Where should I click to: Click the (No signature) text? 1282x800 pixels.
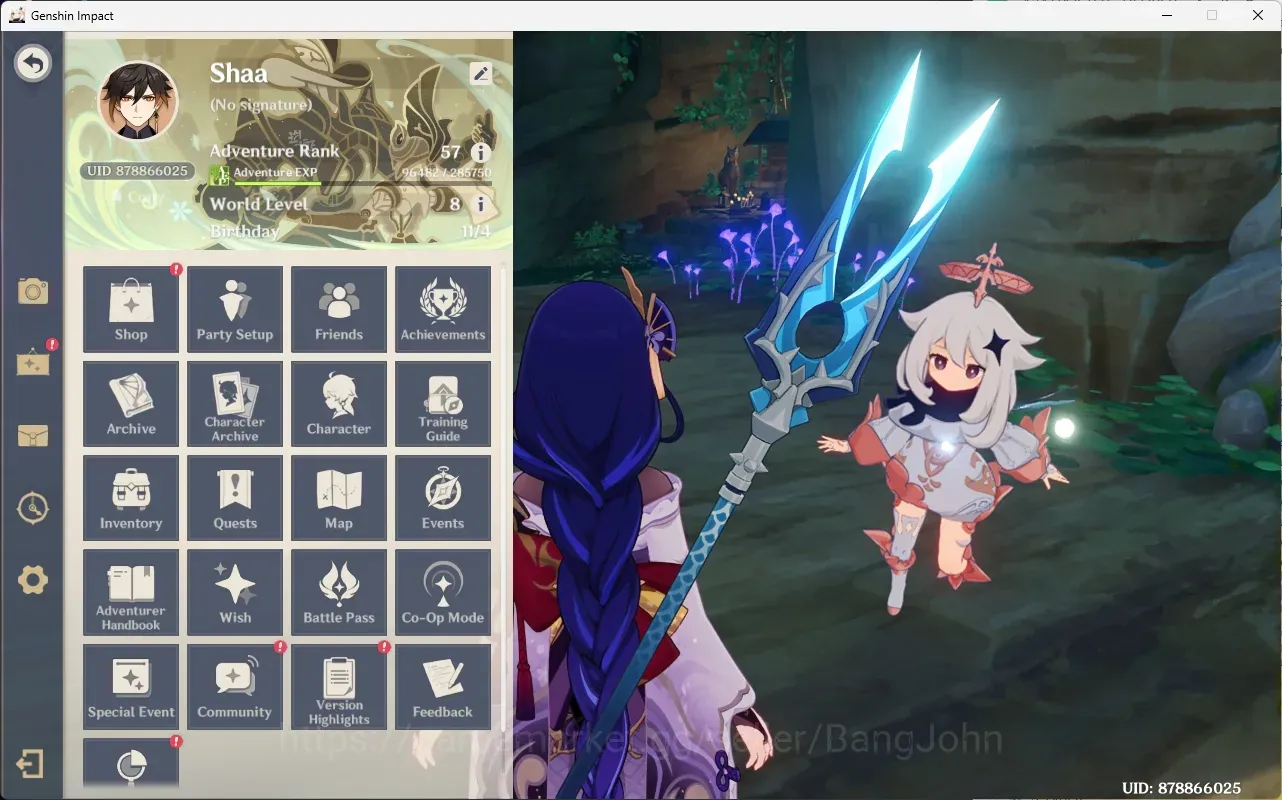pos(261,105)
